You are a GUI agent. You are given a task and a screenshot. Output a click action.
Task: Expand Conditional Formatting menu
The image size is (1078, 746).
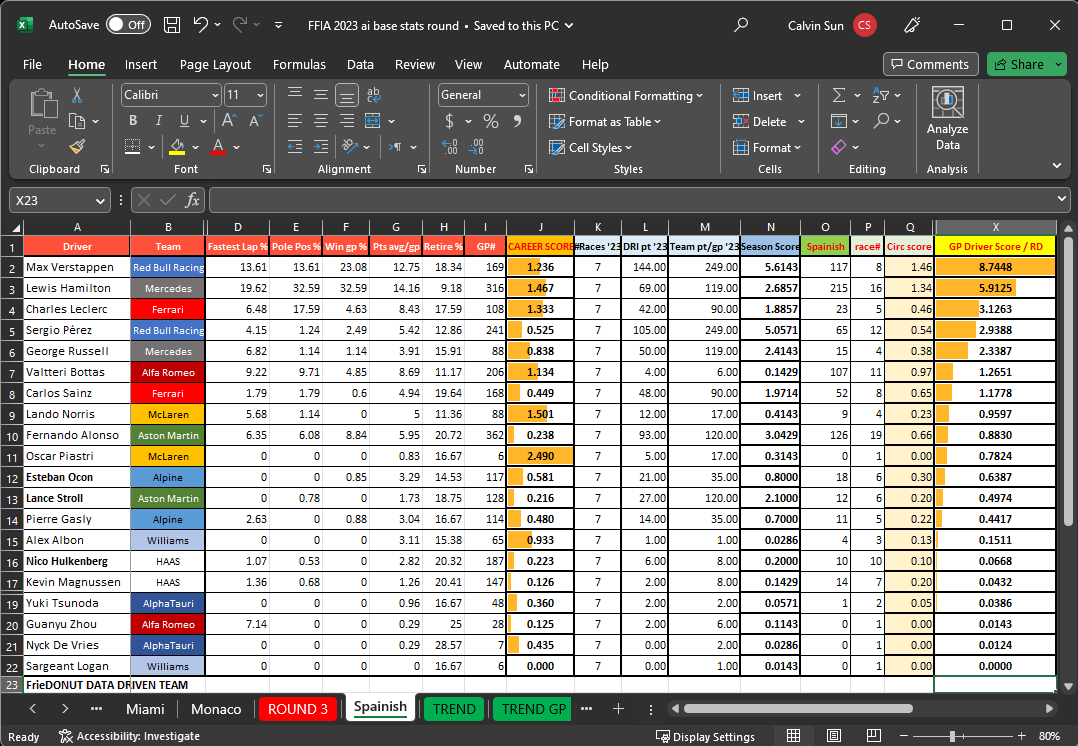[626, 96]
